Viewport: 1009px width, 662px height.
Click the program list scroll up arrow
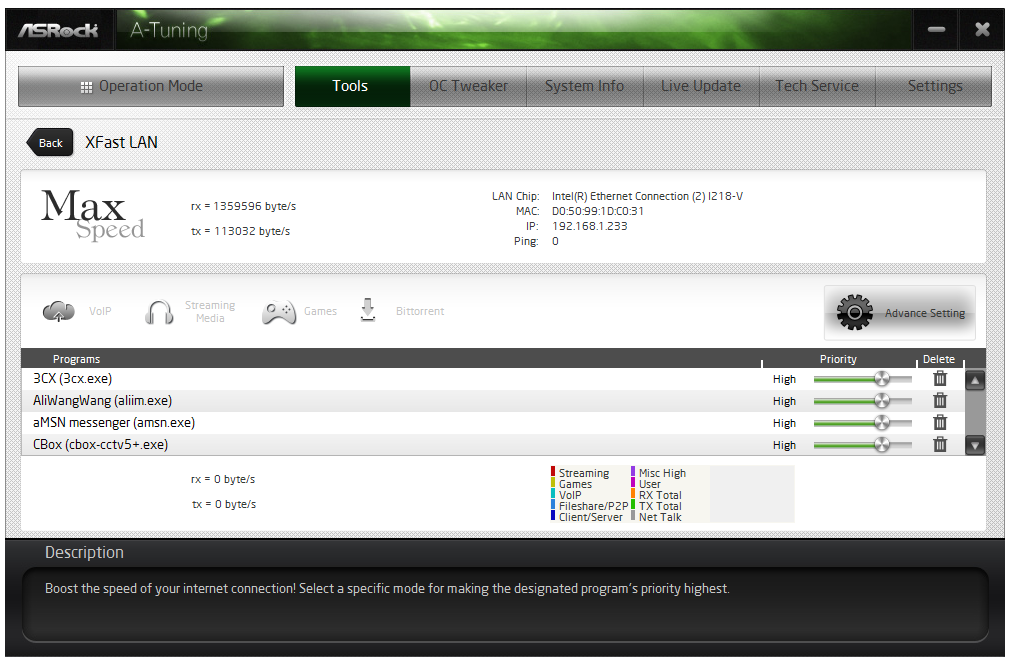coord(975,381)
